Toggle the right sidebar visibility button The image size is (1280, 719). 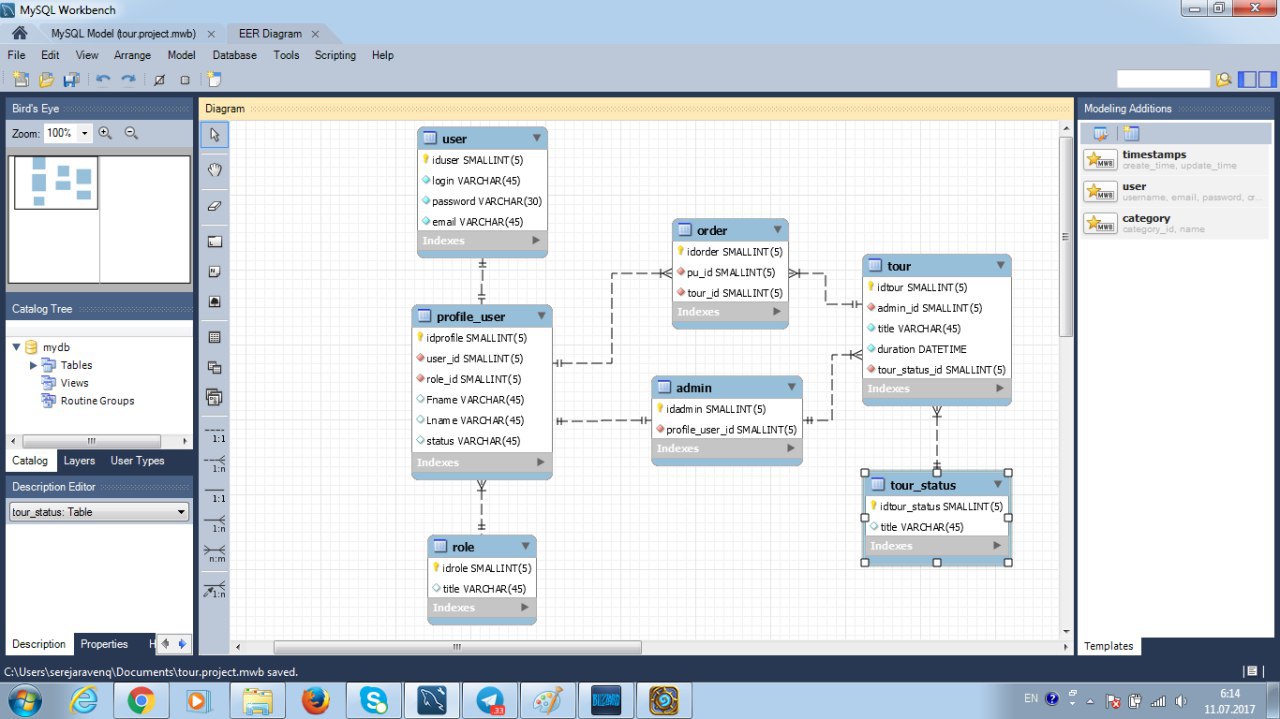click(x=1266, y=80)
